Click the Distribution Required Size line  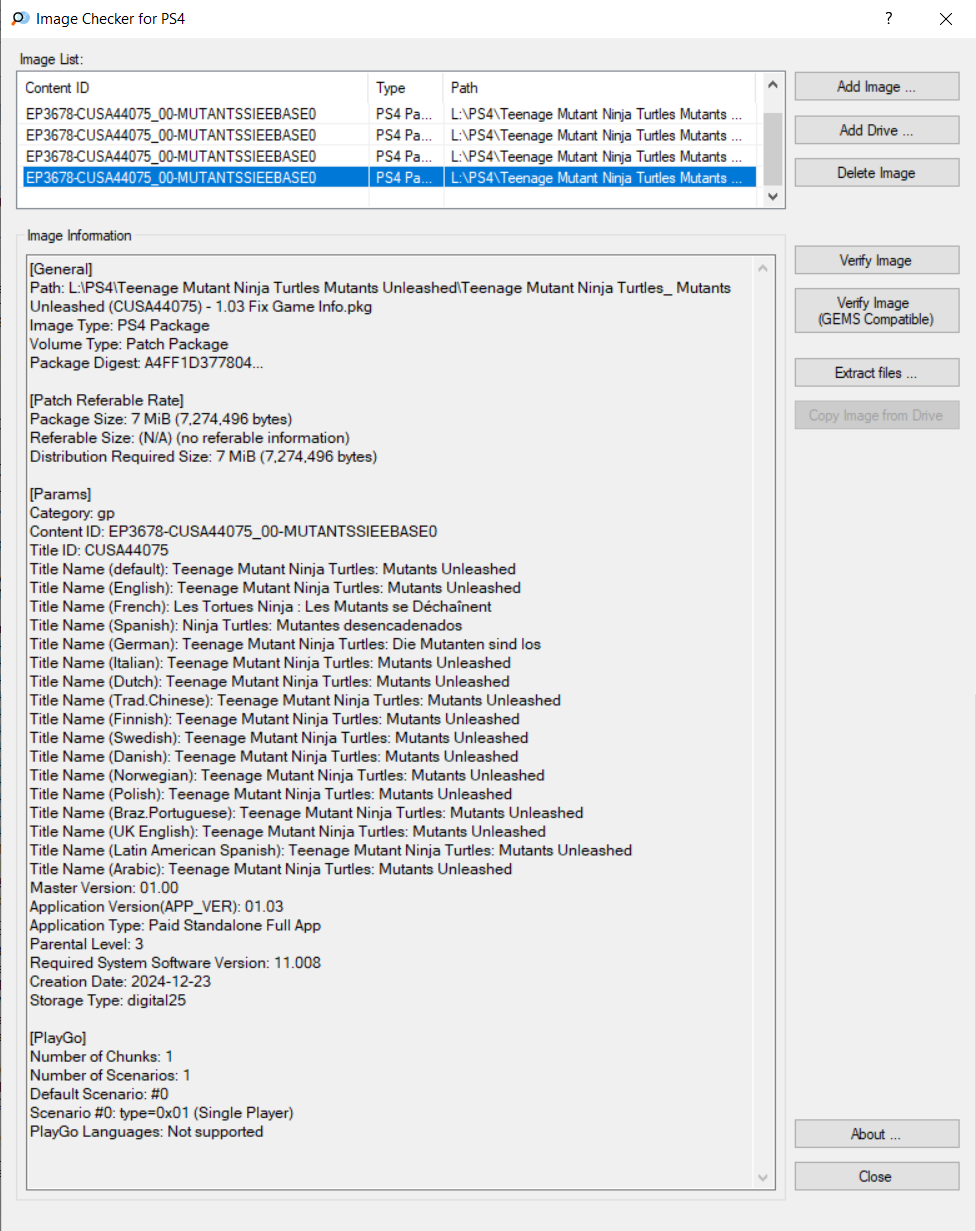click(203, 457)
